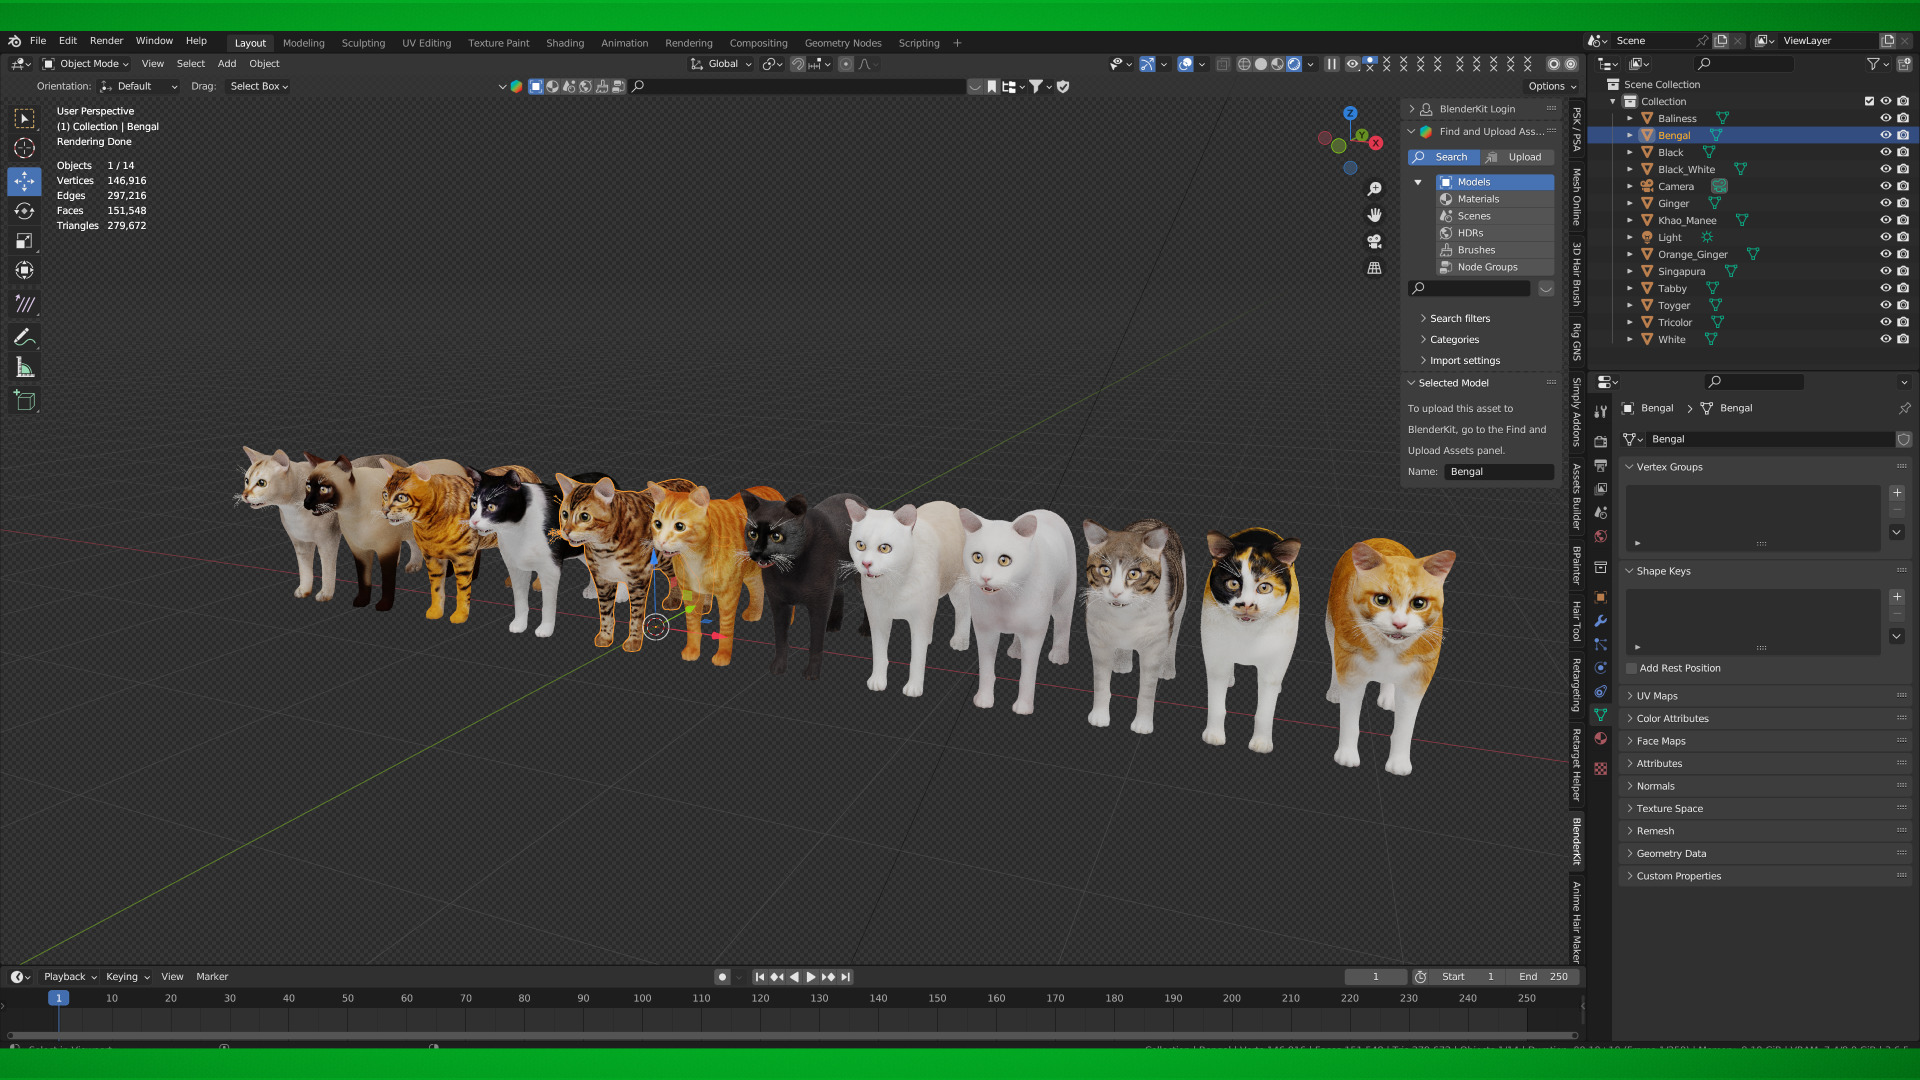Switch orthographic/perspective grid icon

pos(1375,268)
